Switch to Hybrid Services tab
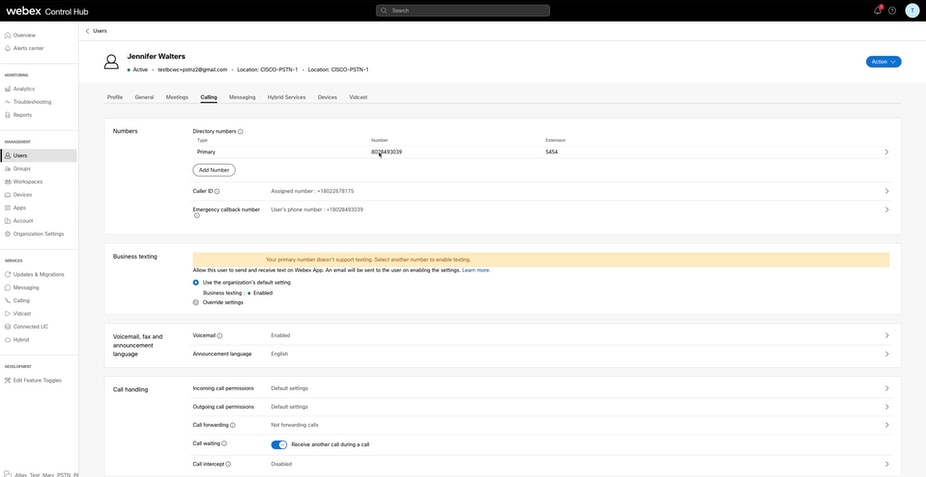Screen dimensions: 926x477 point(286,97)
